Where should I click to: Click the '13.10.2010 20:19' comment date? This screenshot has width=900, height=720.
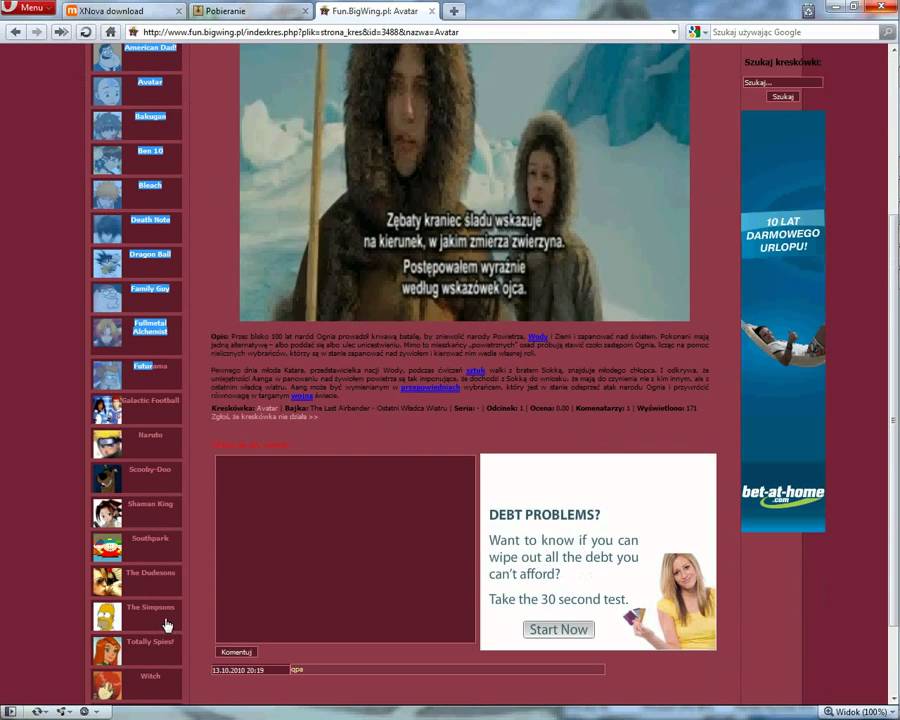238,670
